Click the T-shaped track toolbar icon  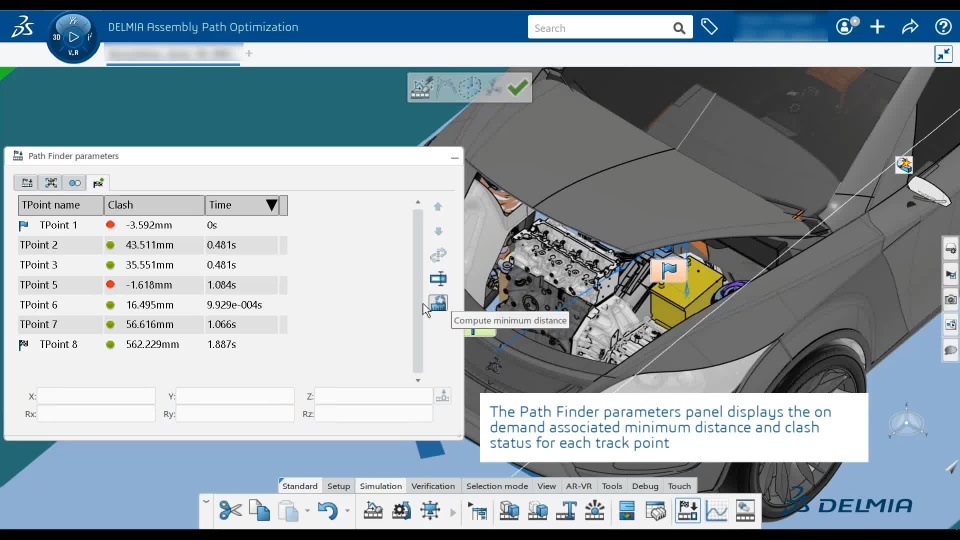coord(566,510)
